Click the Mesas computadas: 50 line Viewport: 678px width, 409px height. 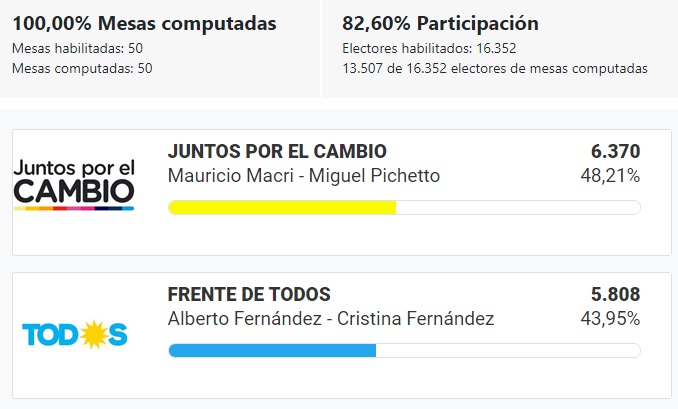(x=82, y=68)
